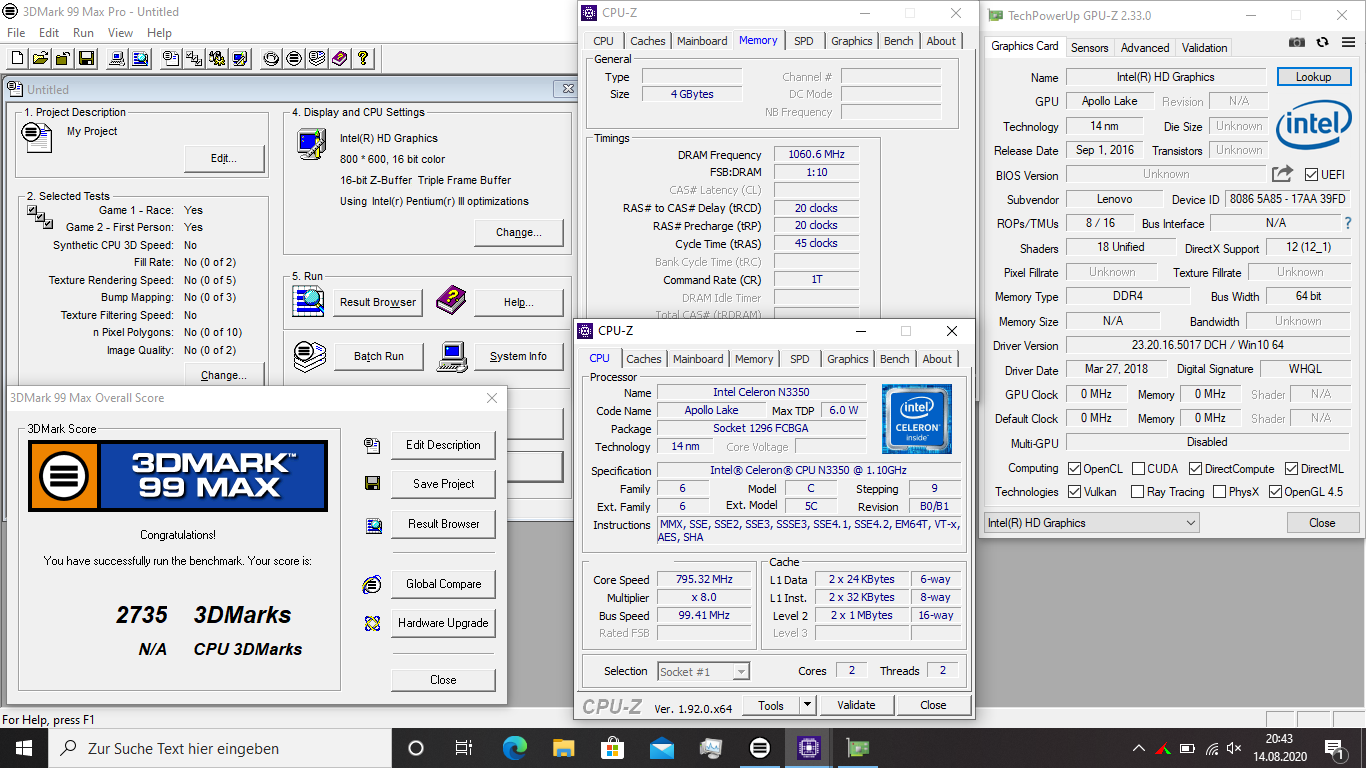
Task: Toggle the Ray Tracing checkbox
Action: [x=1137, y=492]
